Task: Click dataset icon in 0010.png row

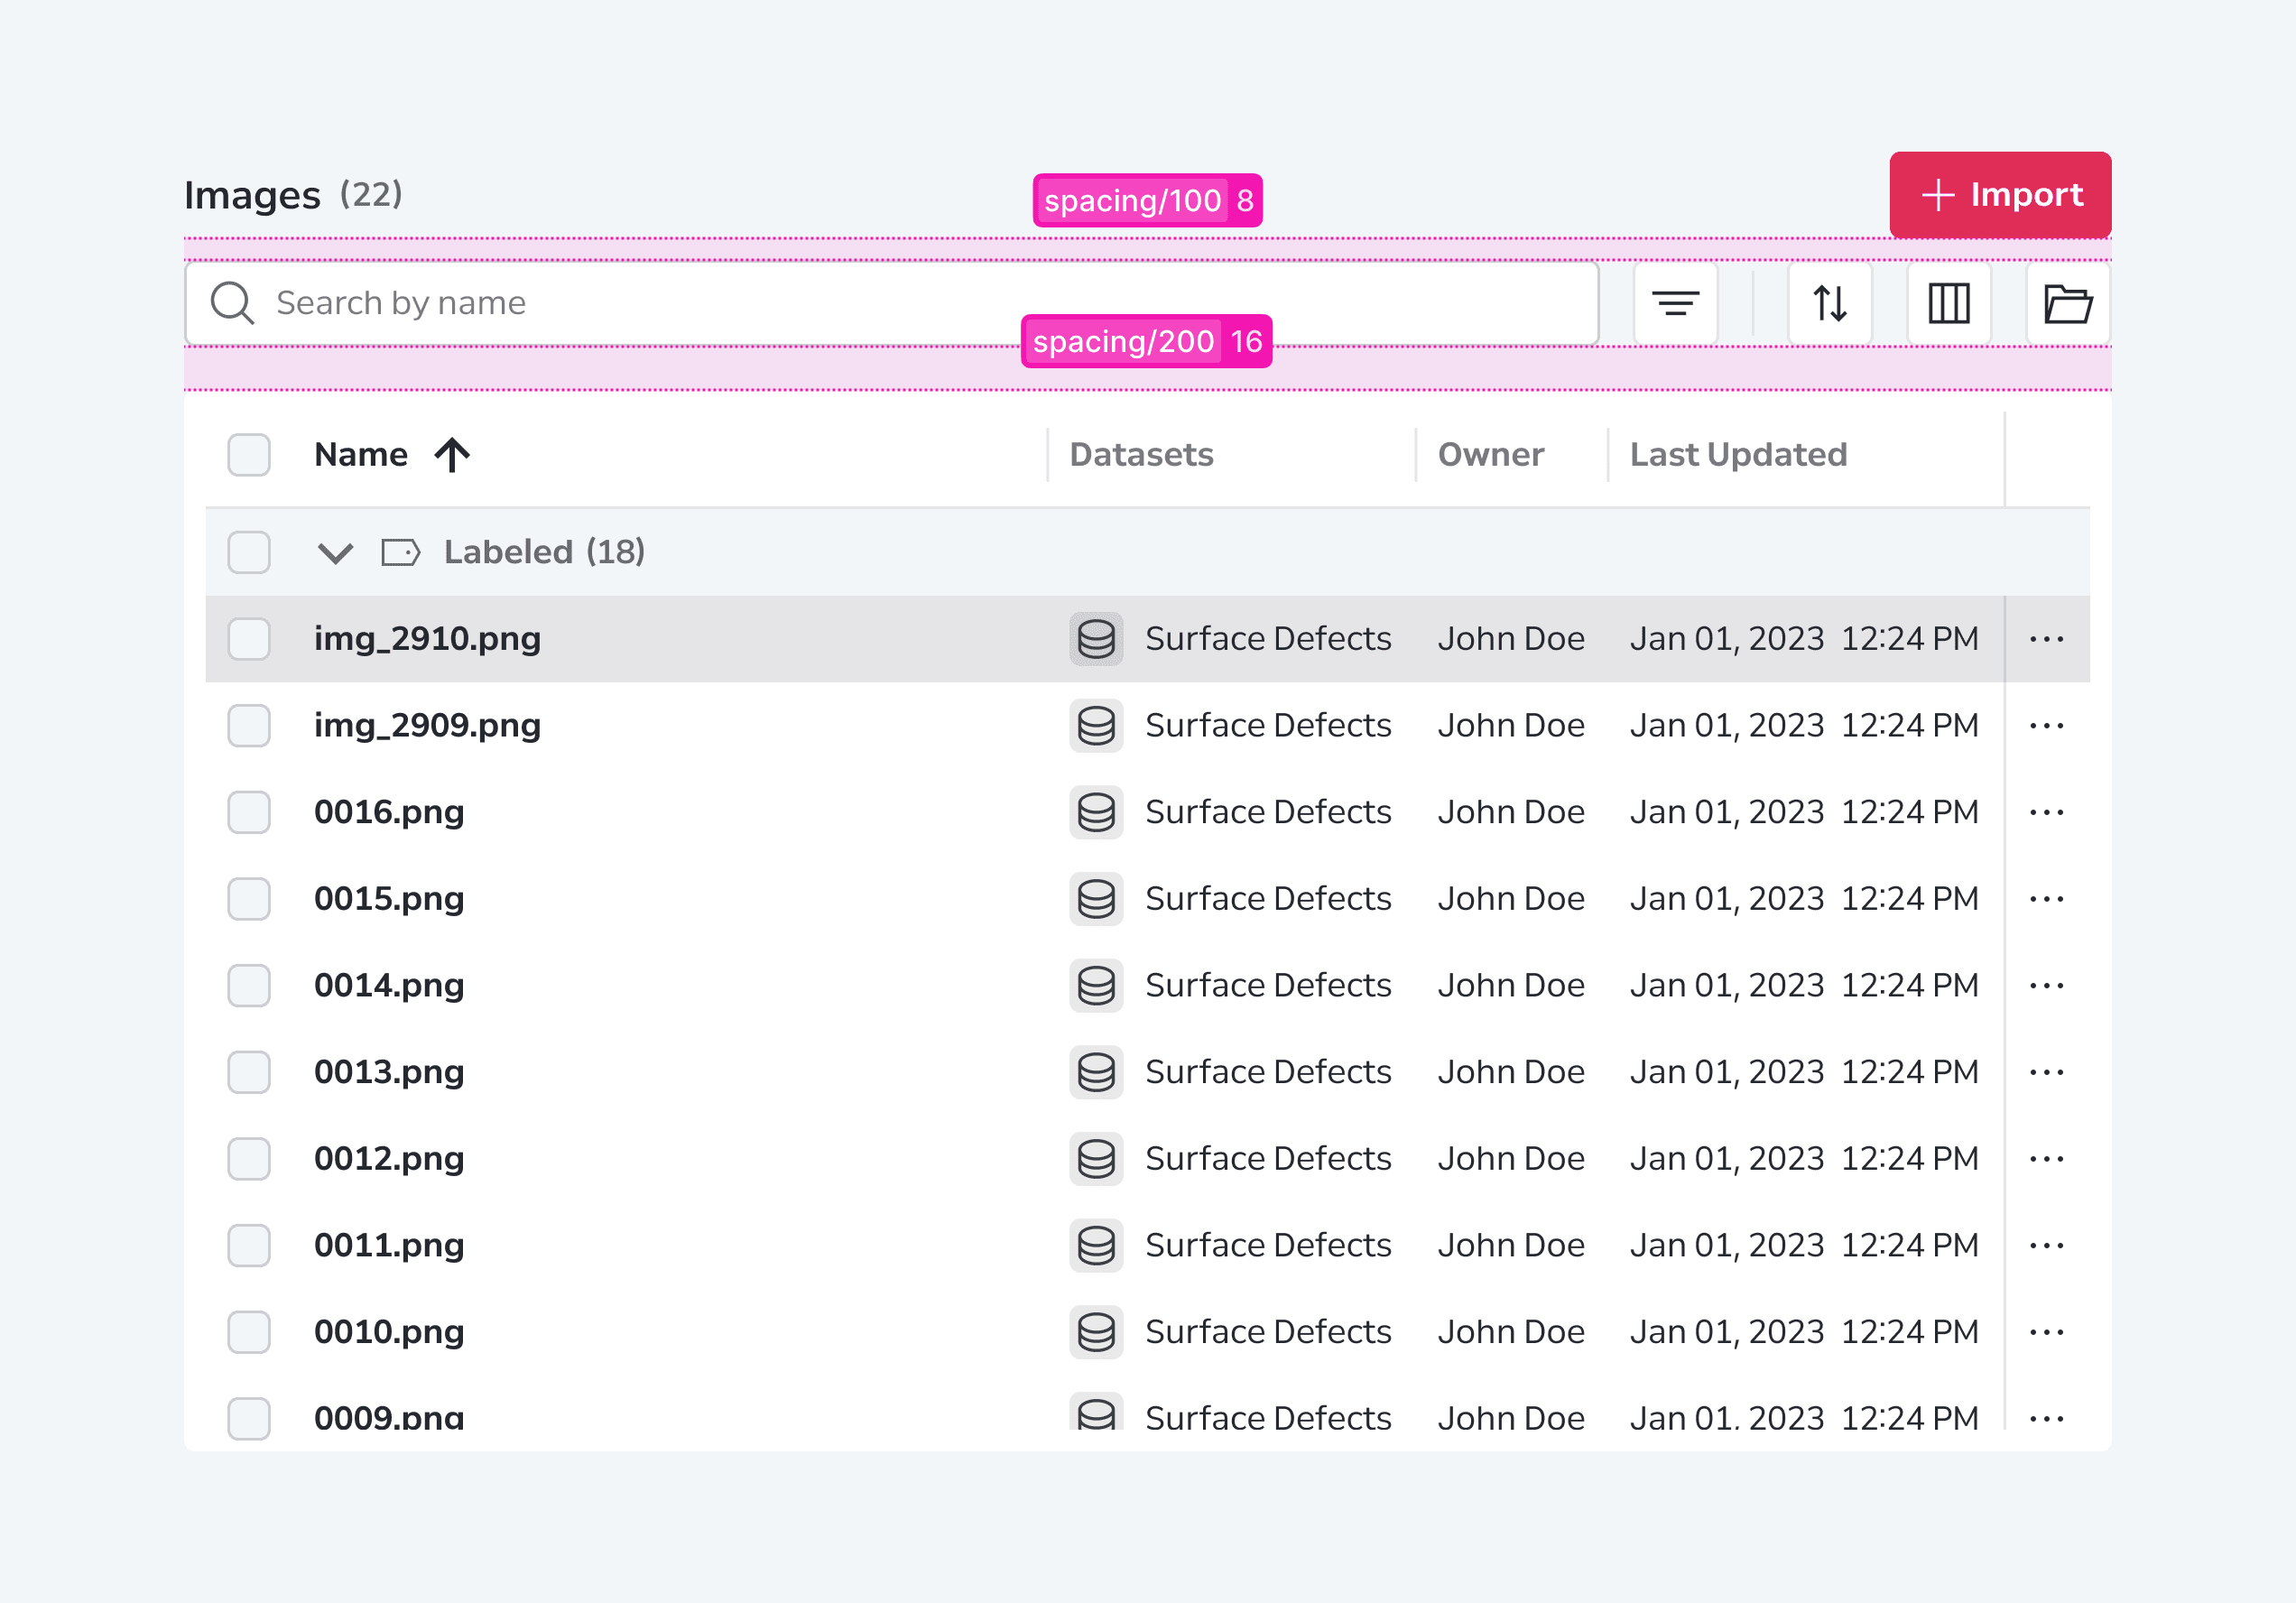Action: tap(1096, 1332)
